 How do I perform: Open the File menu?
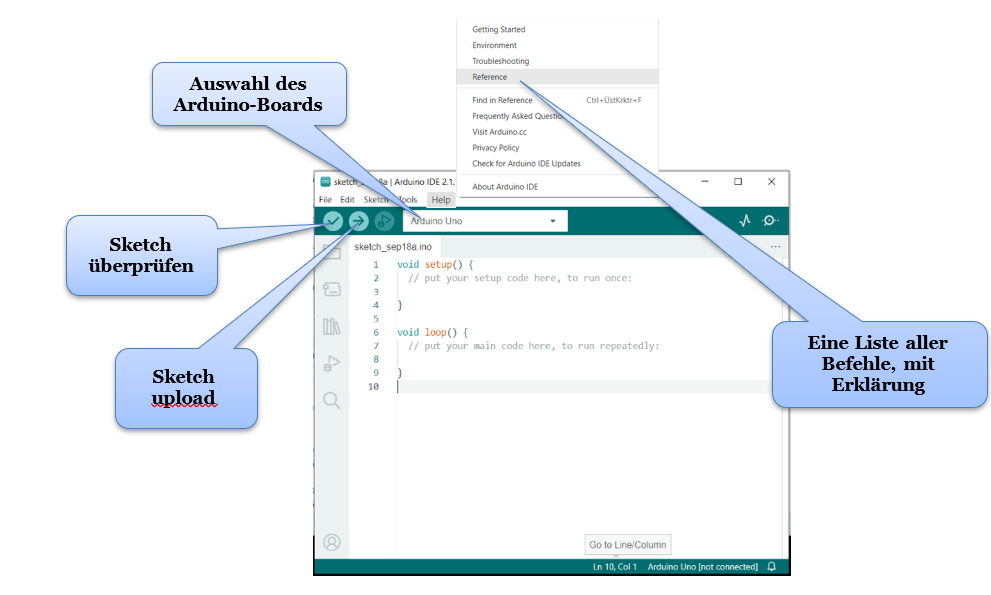325,200
